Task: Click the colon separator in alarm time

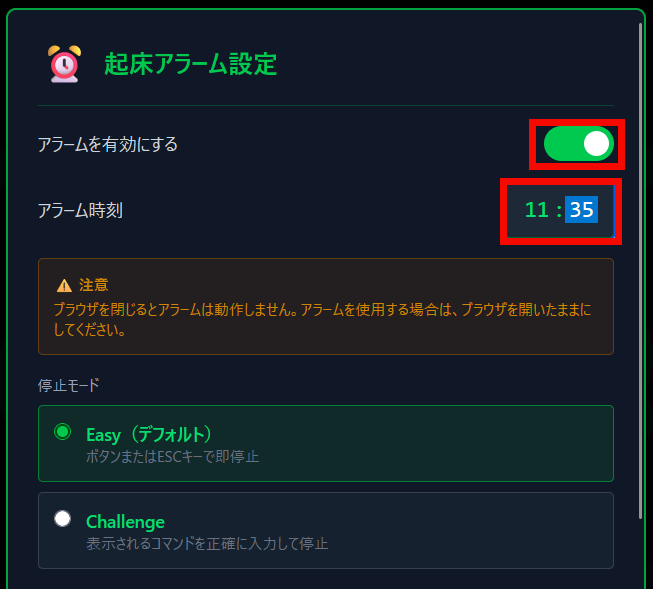Action: (x=559, y=210)
